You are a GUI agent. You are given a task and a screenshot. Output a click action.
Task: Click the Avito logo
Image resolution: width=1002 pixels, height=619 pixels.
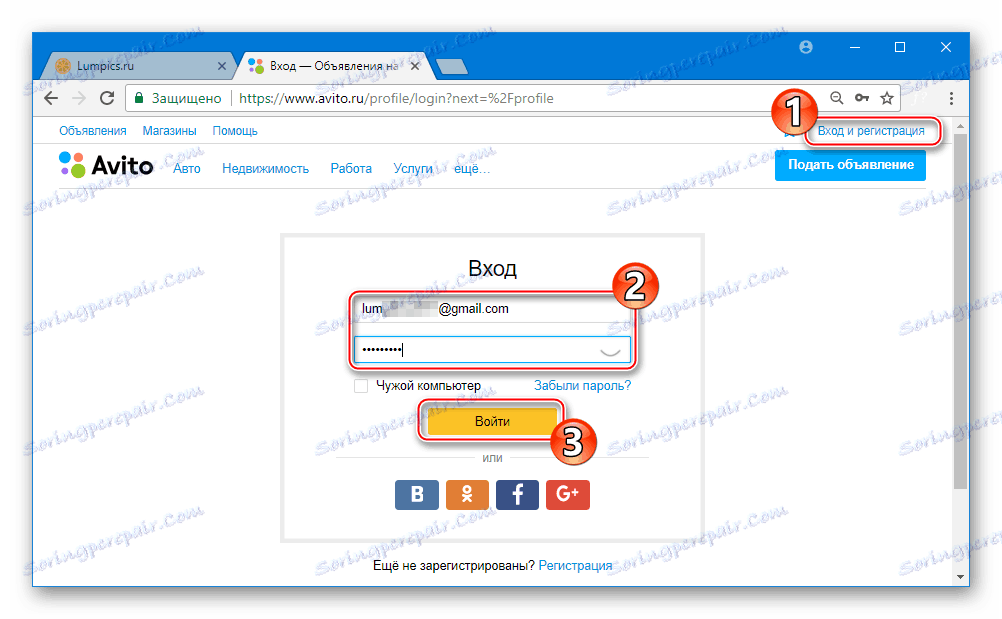click(106, 165)
